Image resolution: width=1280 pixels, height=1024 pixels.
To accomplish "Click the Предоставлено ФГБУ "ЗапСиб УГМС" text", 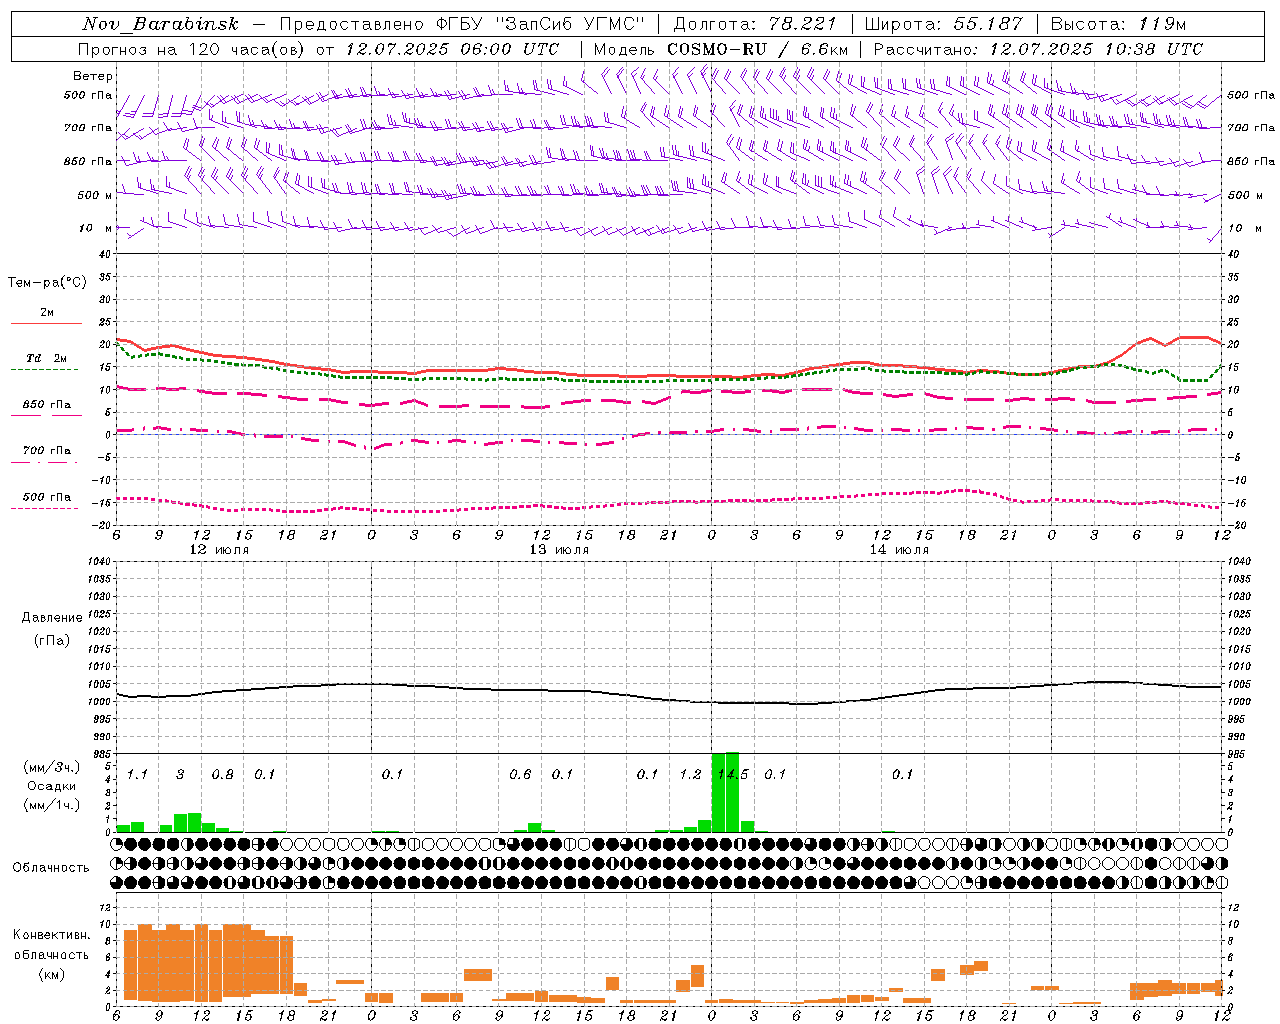I will tap(462, 24).
